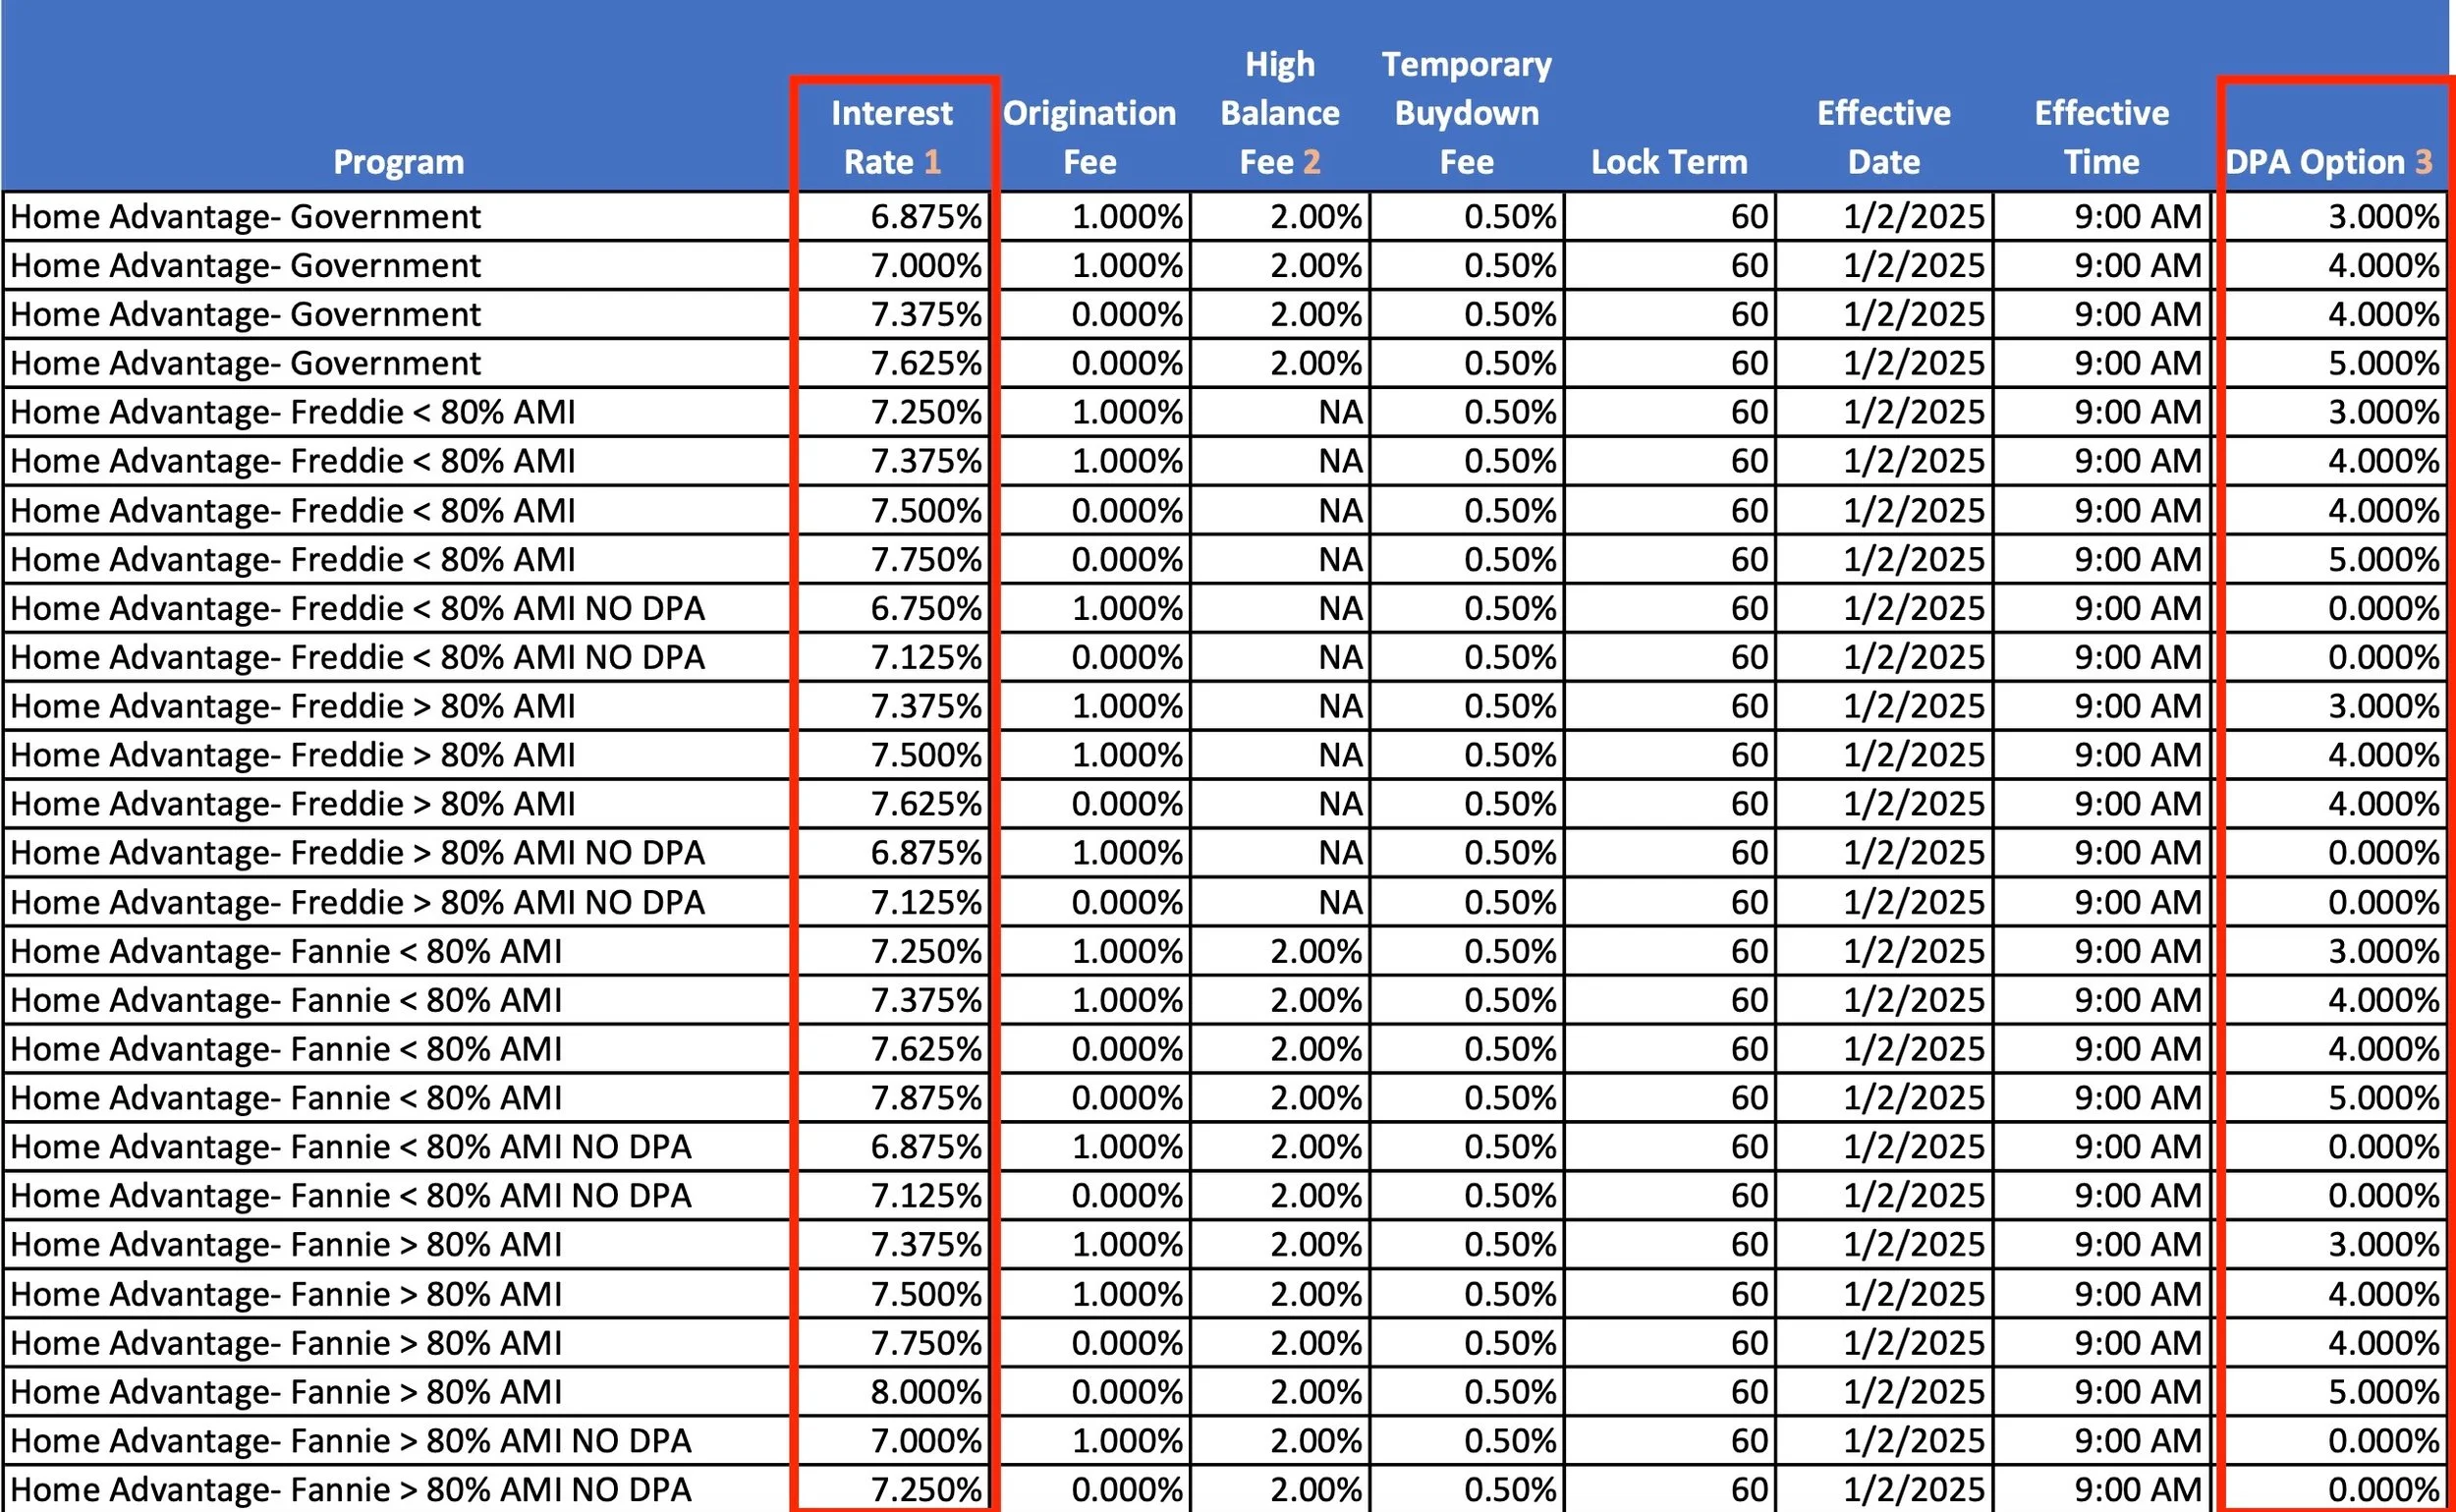Click the High Balance Fee 2 header

[x=1279, y=113]
